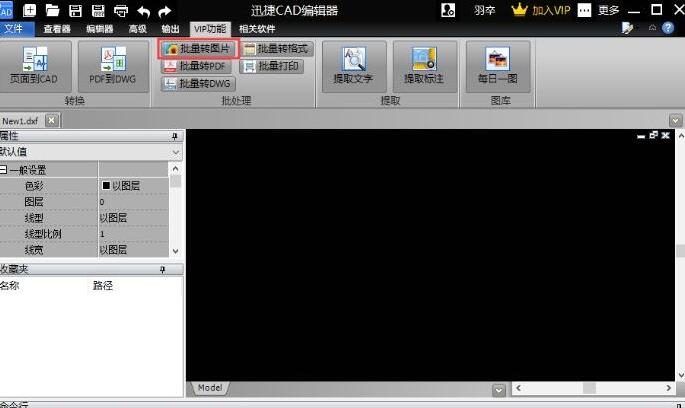This screenshot has width=685, height=408.
Task: Switch to the 查看器 tab
Action: 57,29
